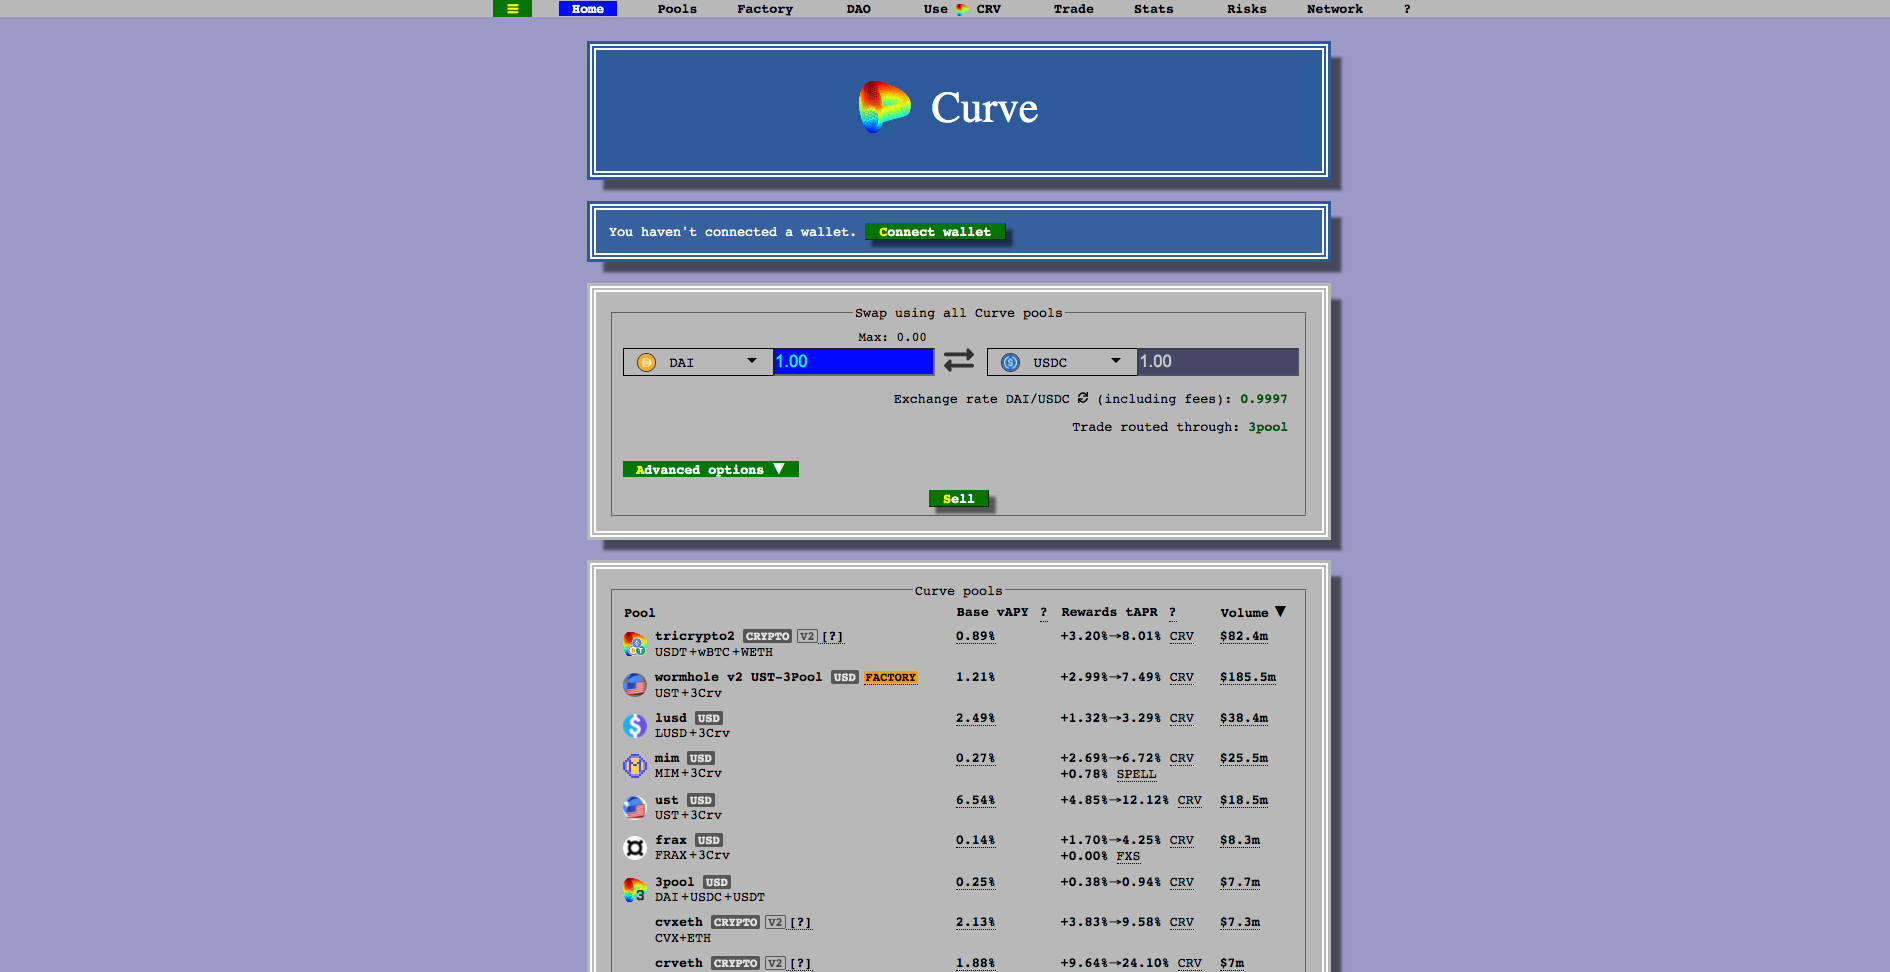
Task: Click the Base vAPY column header
Action: [x=992, y=612]
